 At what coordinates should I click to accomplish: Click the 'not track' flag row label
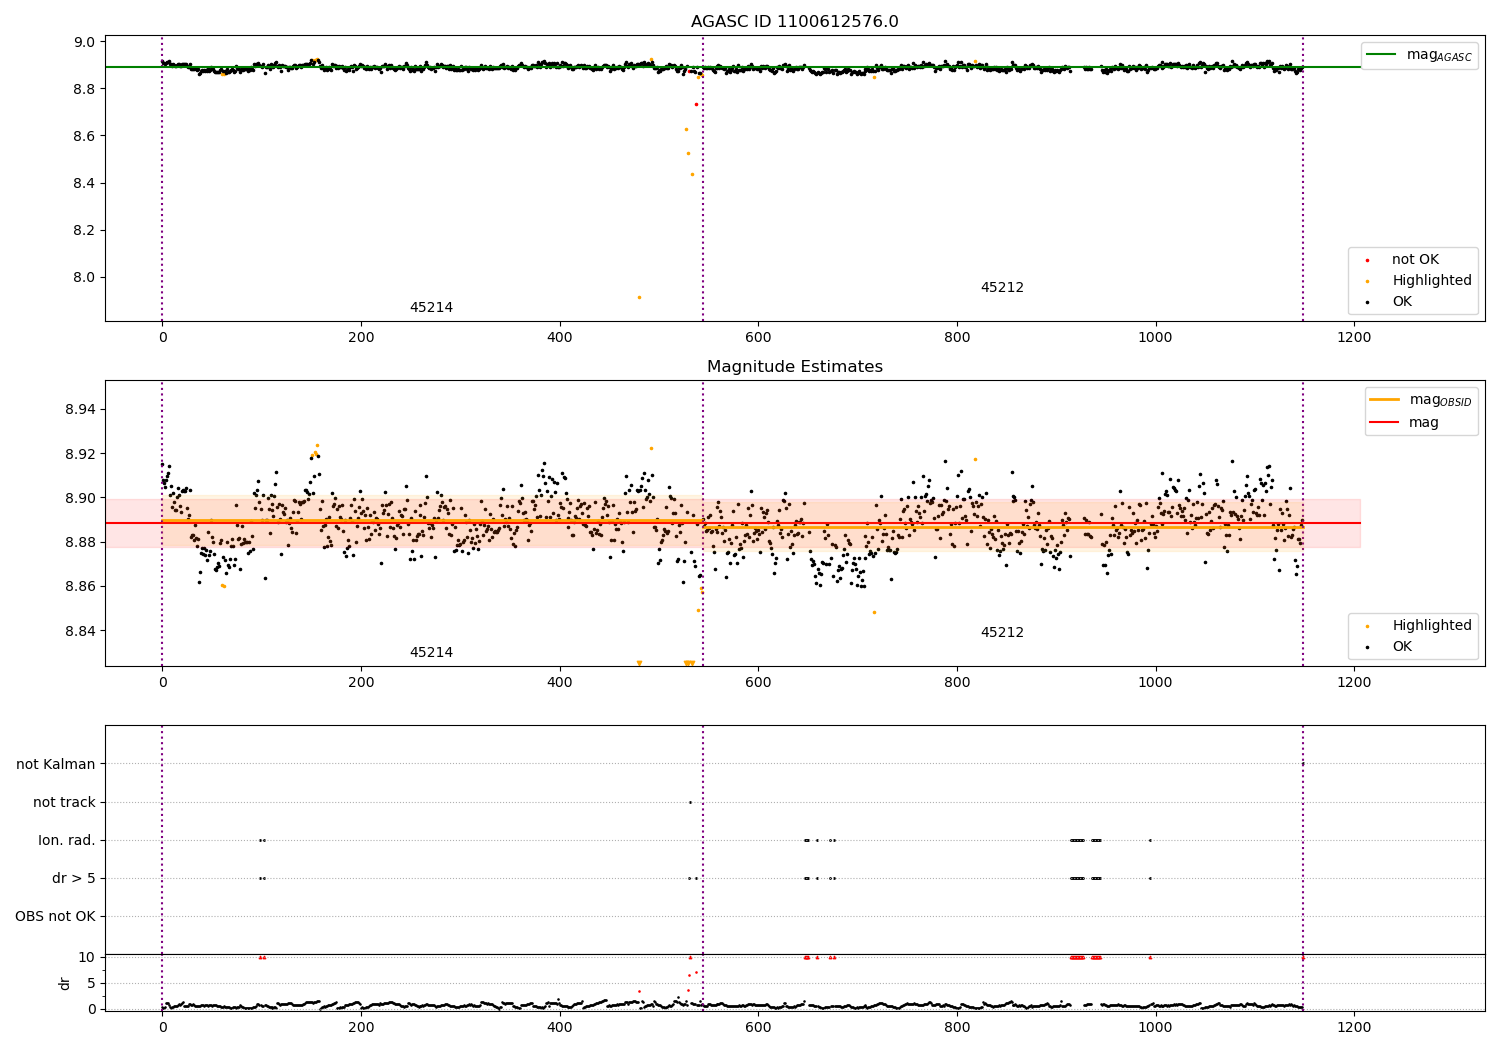point(64,803)
